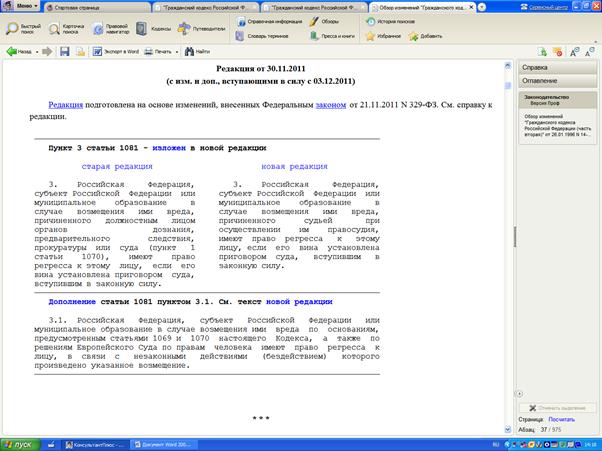
Task: Open the Карточка поиска search card
Action: click(66, 29)
